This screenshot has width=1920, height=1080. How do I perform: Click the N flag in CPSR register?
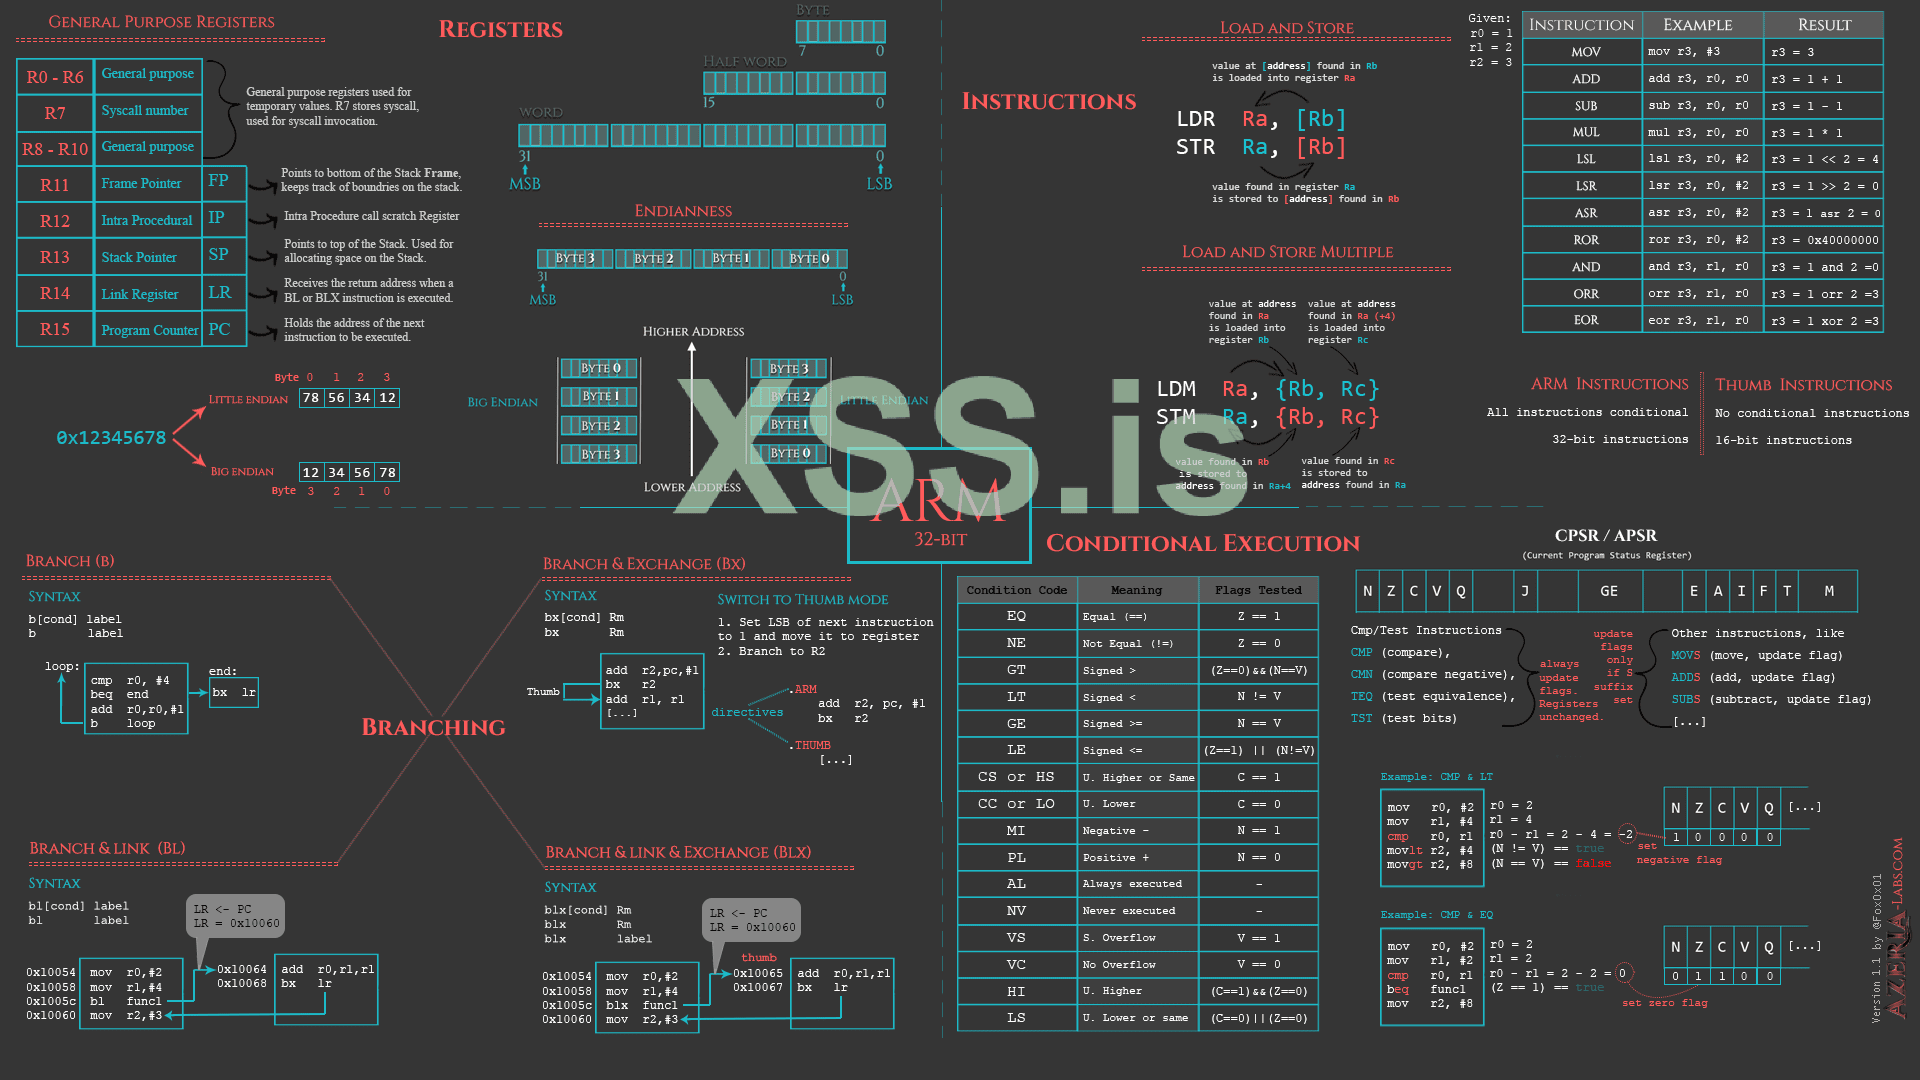pyautogui.click(x=1368, y=591)
